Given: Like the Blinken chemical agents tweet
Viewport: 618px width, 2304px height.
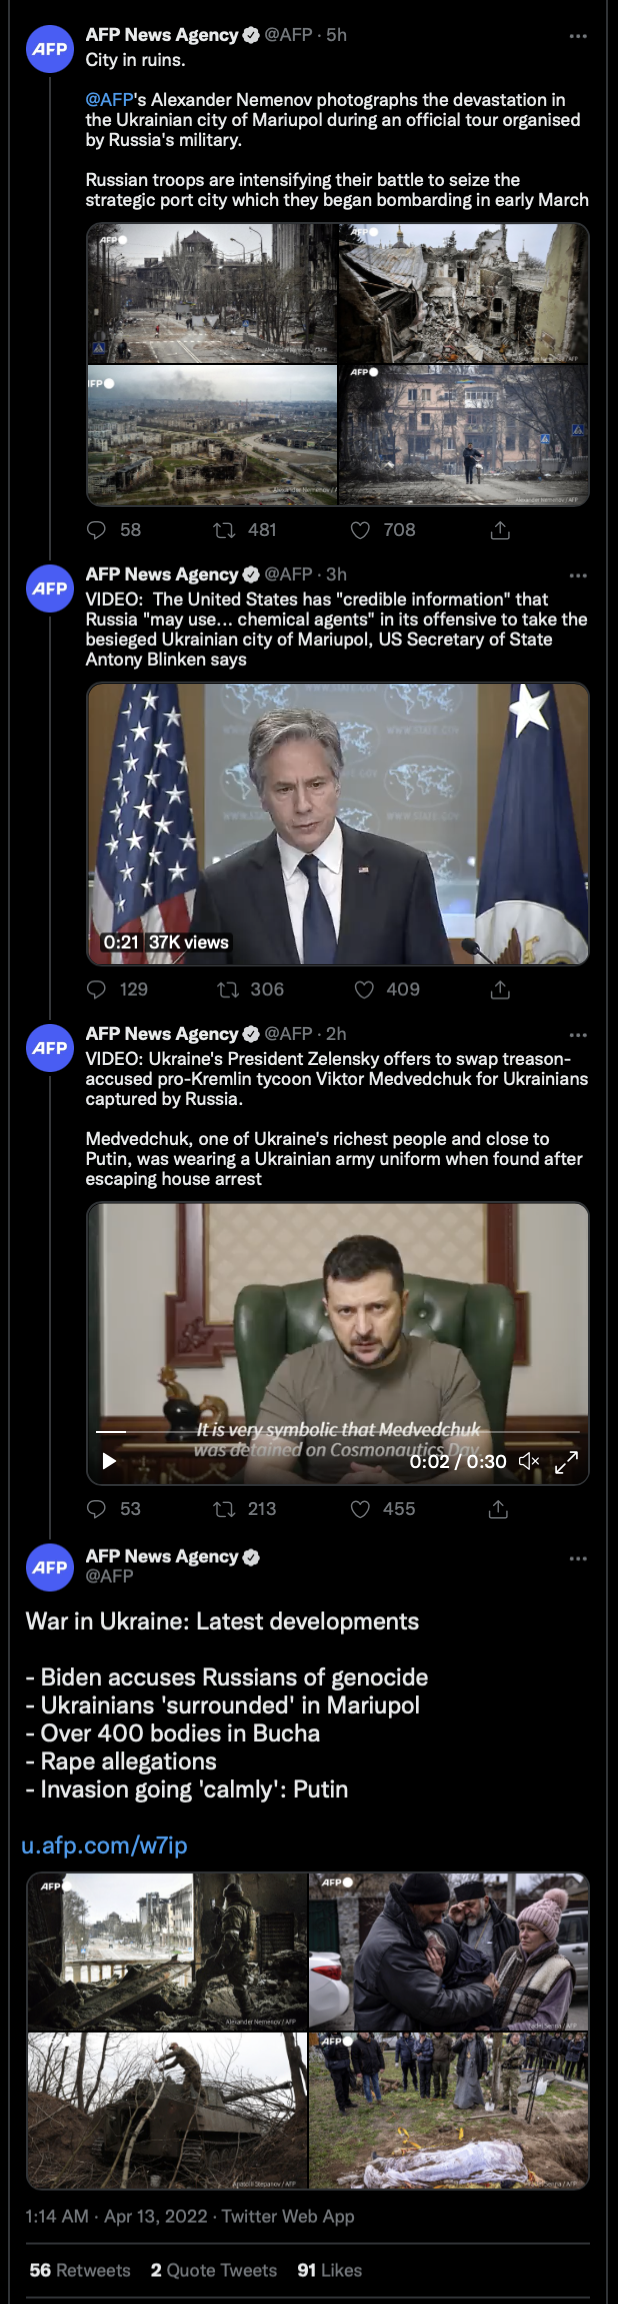Looking at the screenshot, I should click(364, 989).
